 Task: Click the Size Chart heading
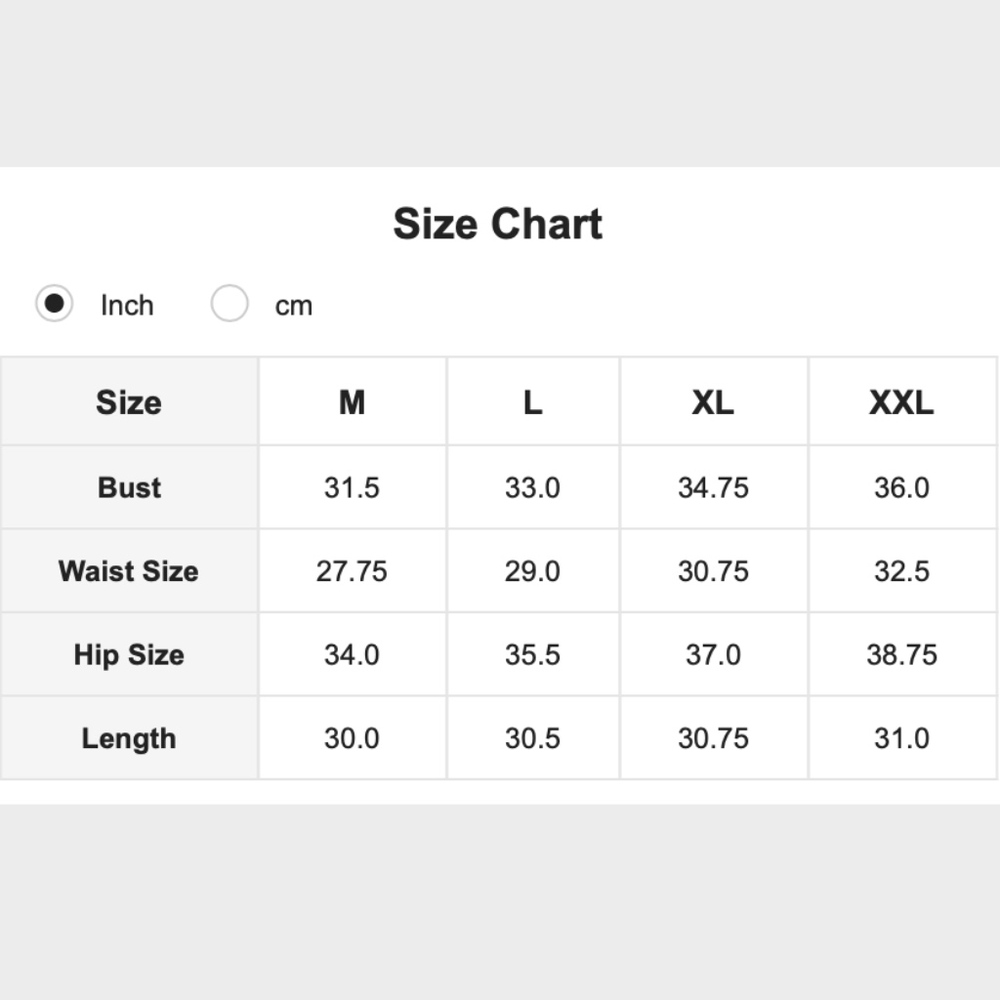(x=497, y=224)
